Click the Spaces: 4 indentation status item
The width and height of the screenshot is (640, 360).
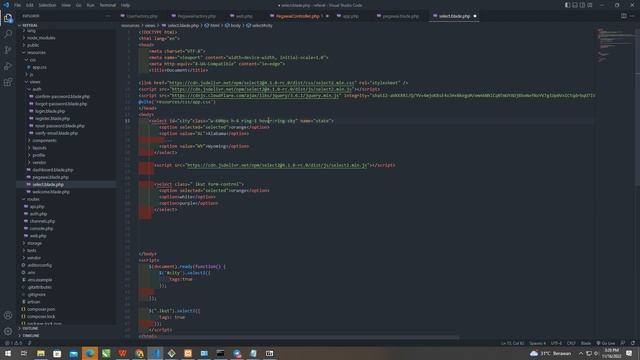(537, 343)
